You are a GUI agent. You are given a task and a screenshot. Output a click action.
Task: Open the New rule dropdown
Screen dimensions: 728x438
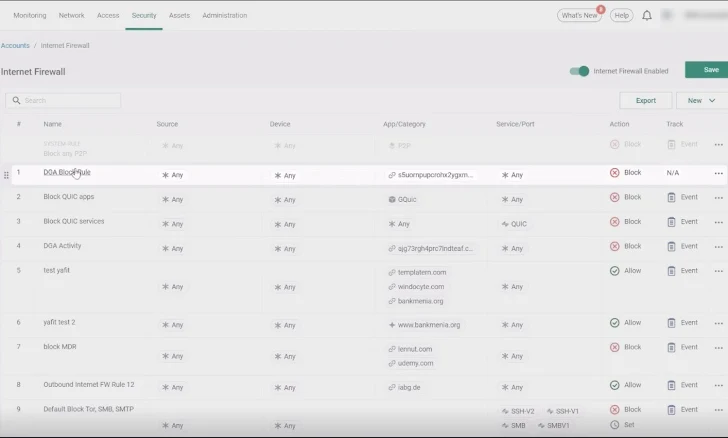702,100
